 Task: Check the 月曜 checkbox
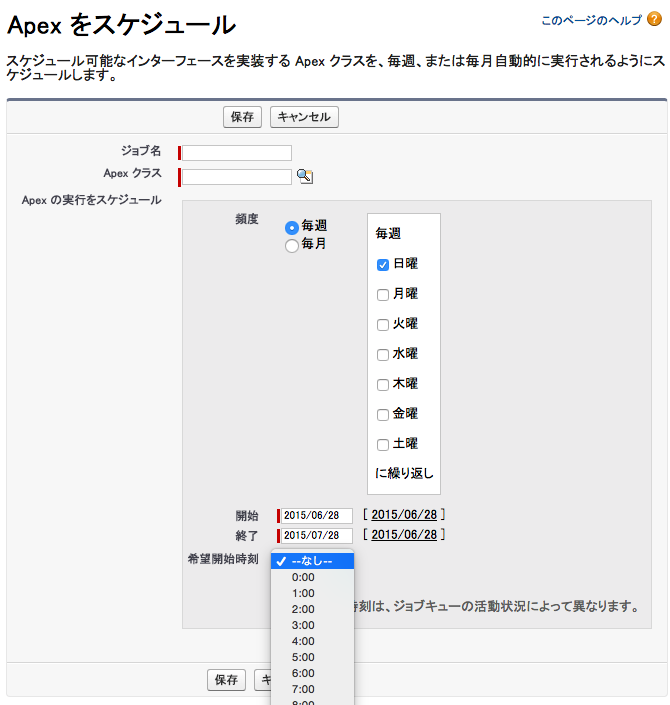tap(383, 295)
